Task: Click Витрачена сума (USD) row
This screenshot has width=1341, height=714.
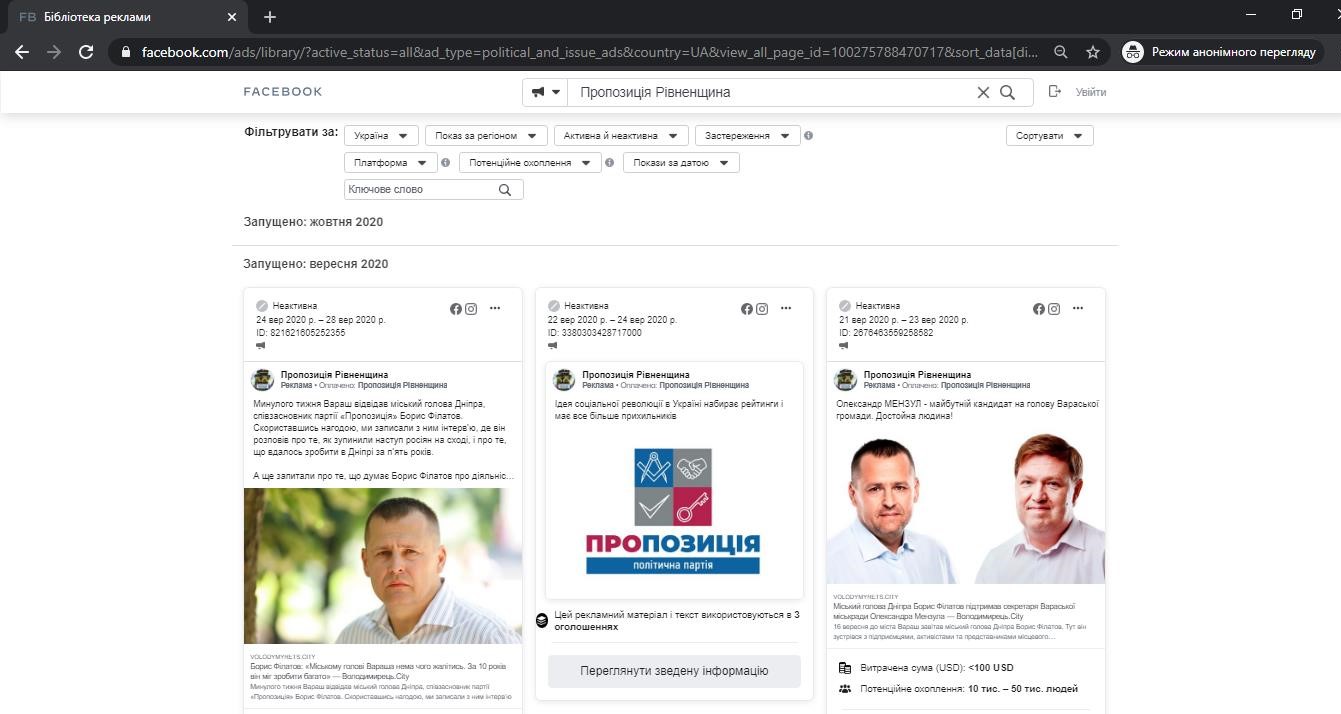Action: [x=926, y=668]
